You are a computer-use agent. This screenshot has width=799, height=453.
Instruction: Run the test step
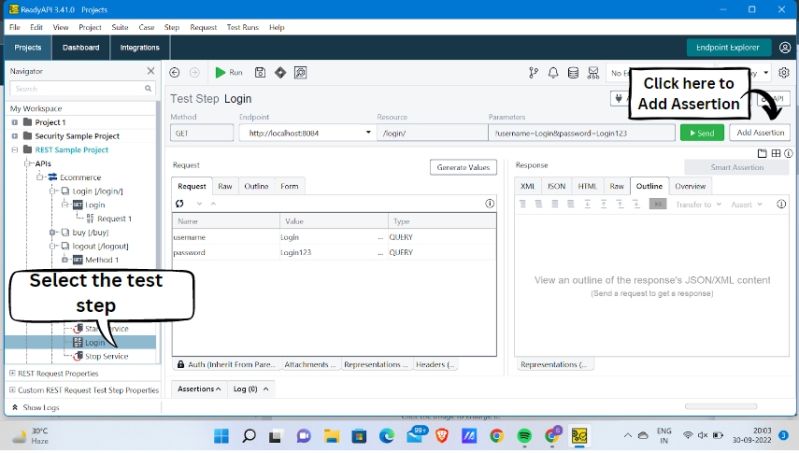tap(228, 73)
